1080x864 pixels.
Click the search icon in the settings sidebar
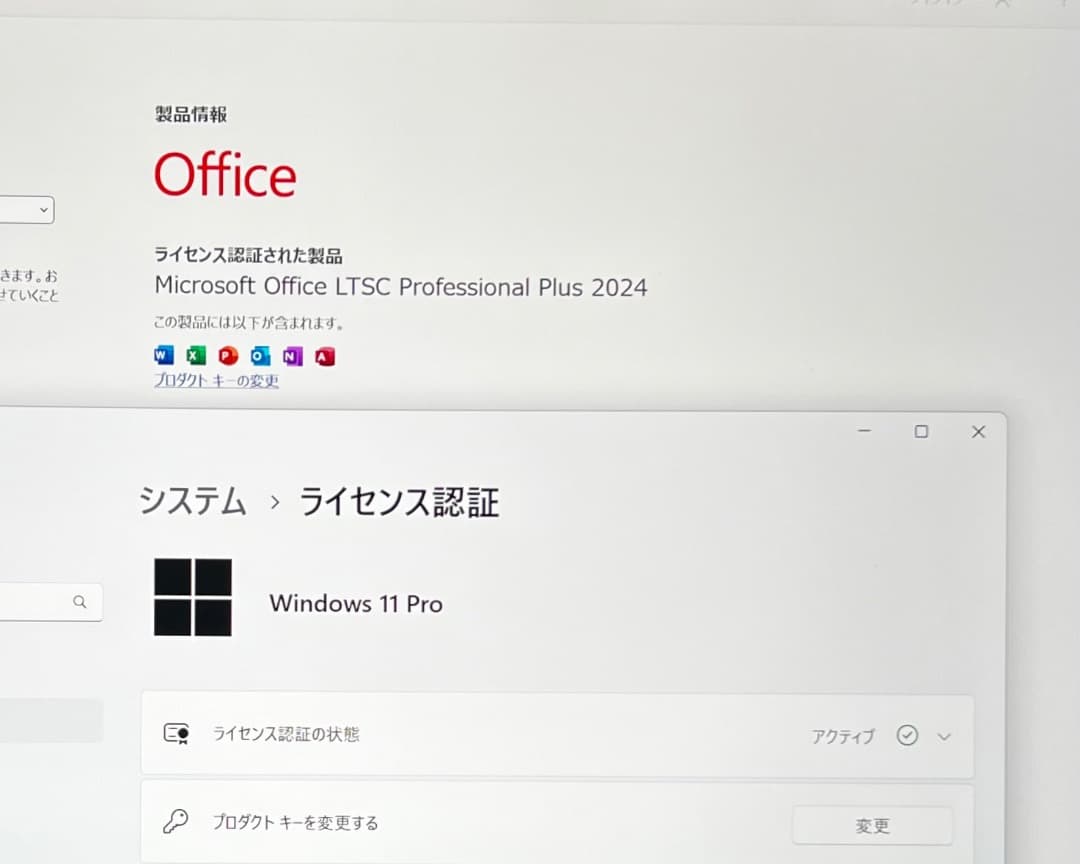click(x=80, y=602)
